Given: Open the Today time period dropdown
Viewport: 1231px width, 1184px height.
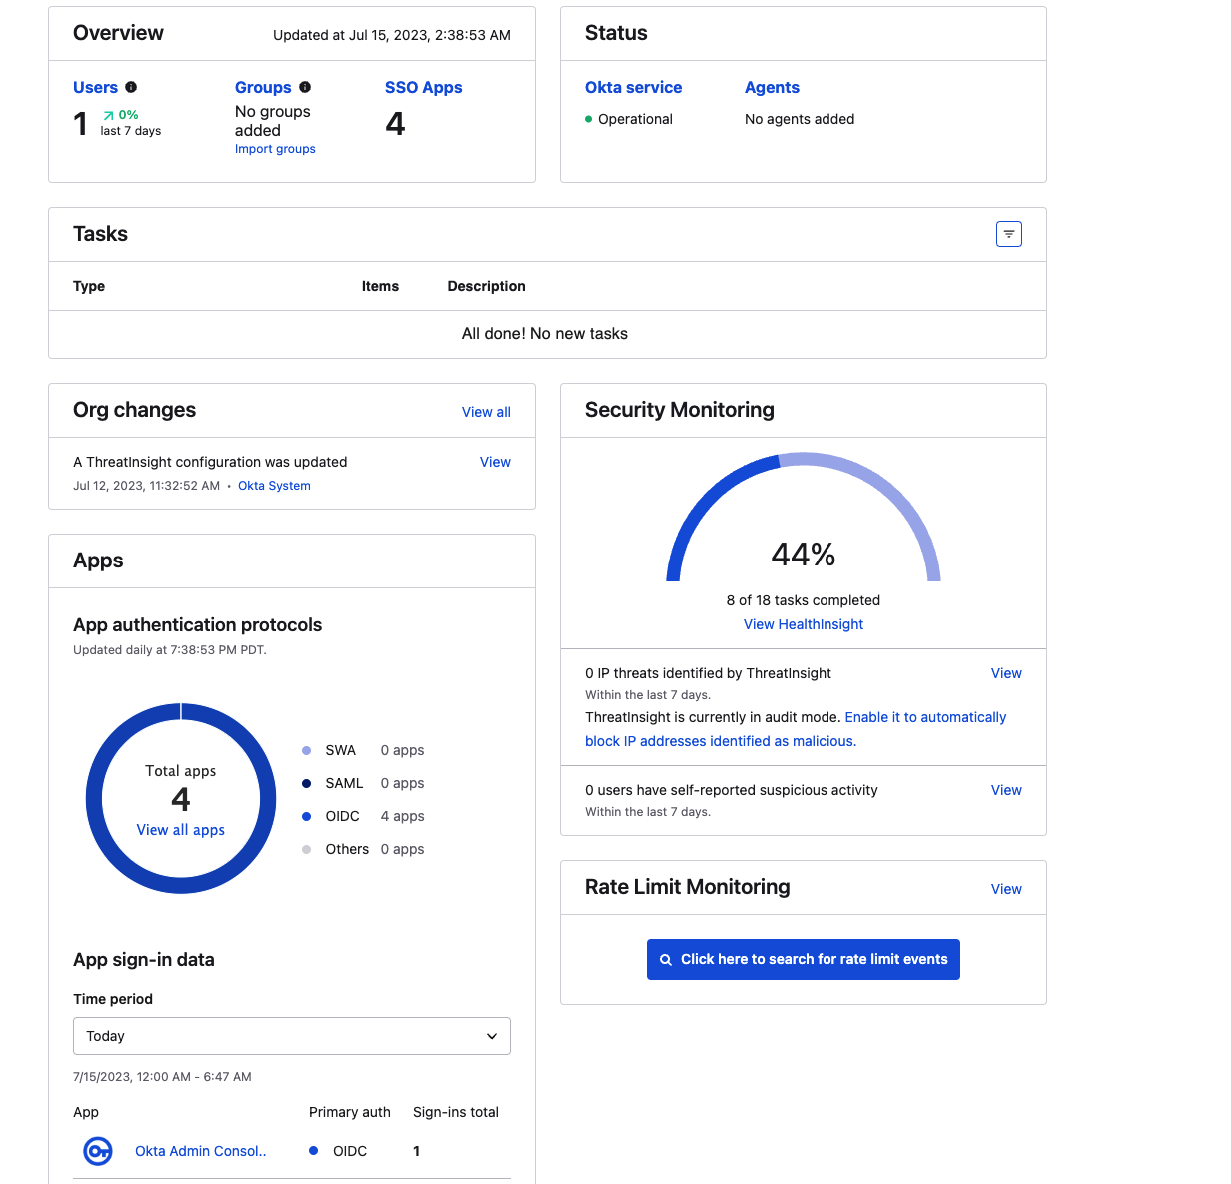Looking at the screenshot, I should pyautogui.click(x=292, y=1036).
